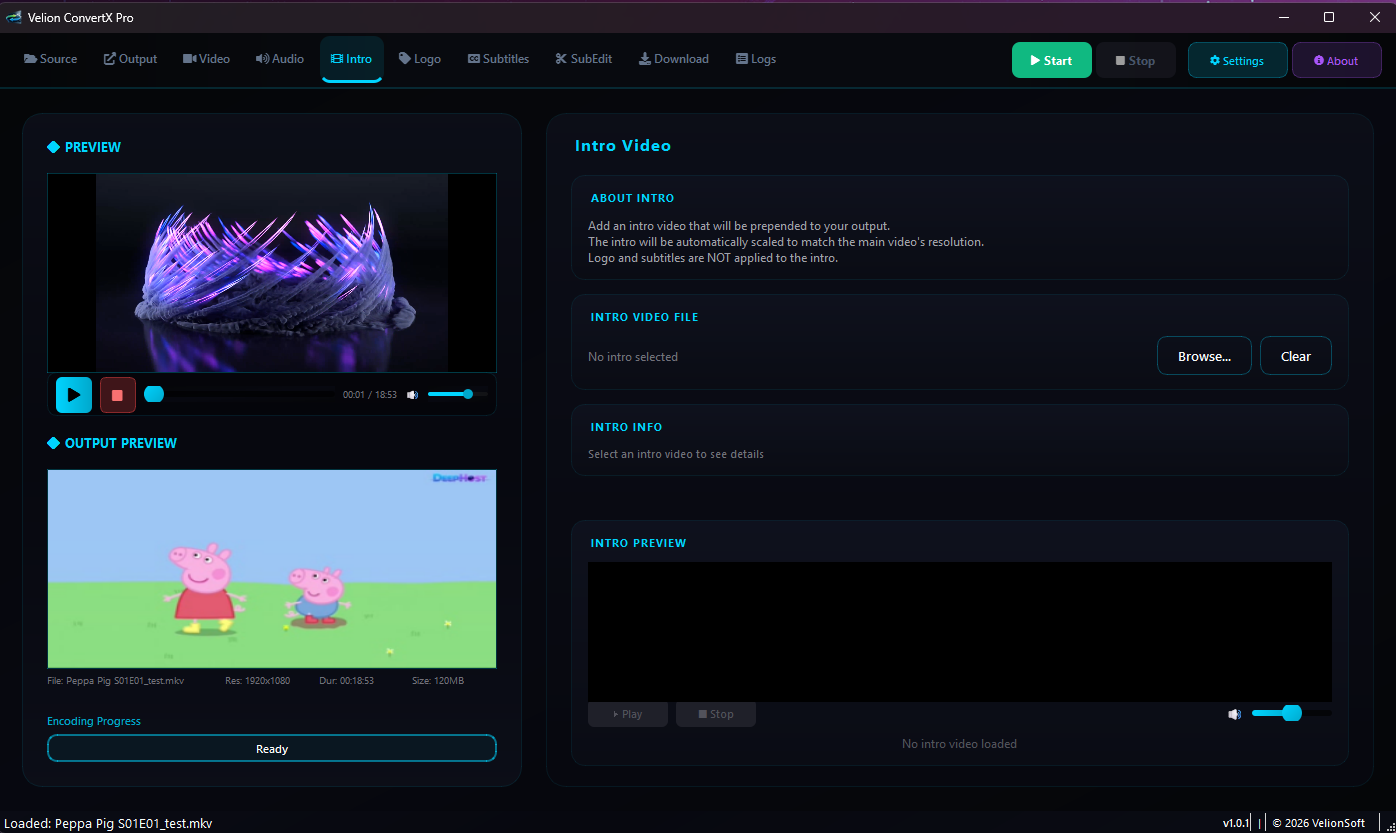Viewport: 1396px width, 833px height.
Task: Open the About dialog
Action: point(1336,60)
